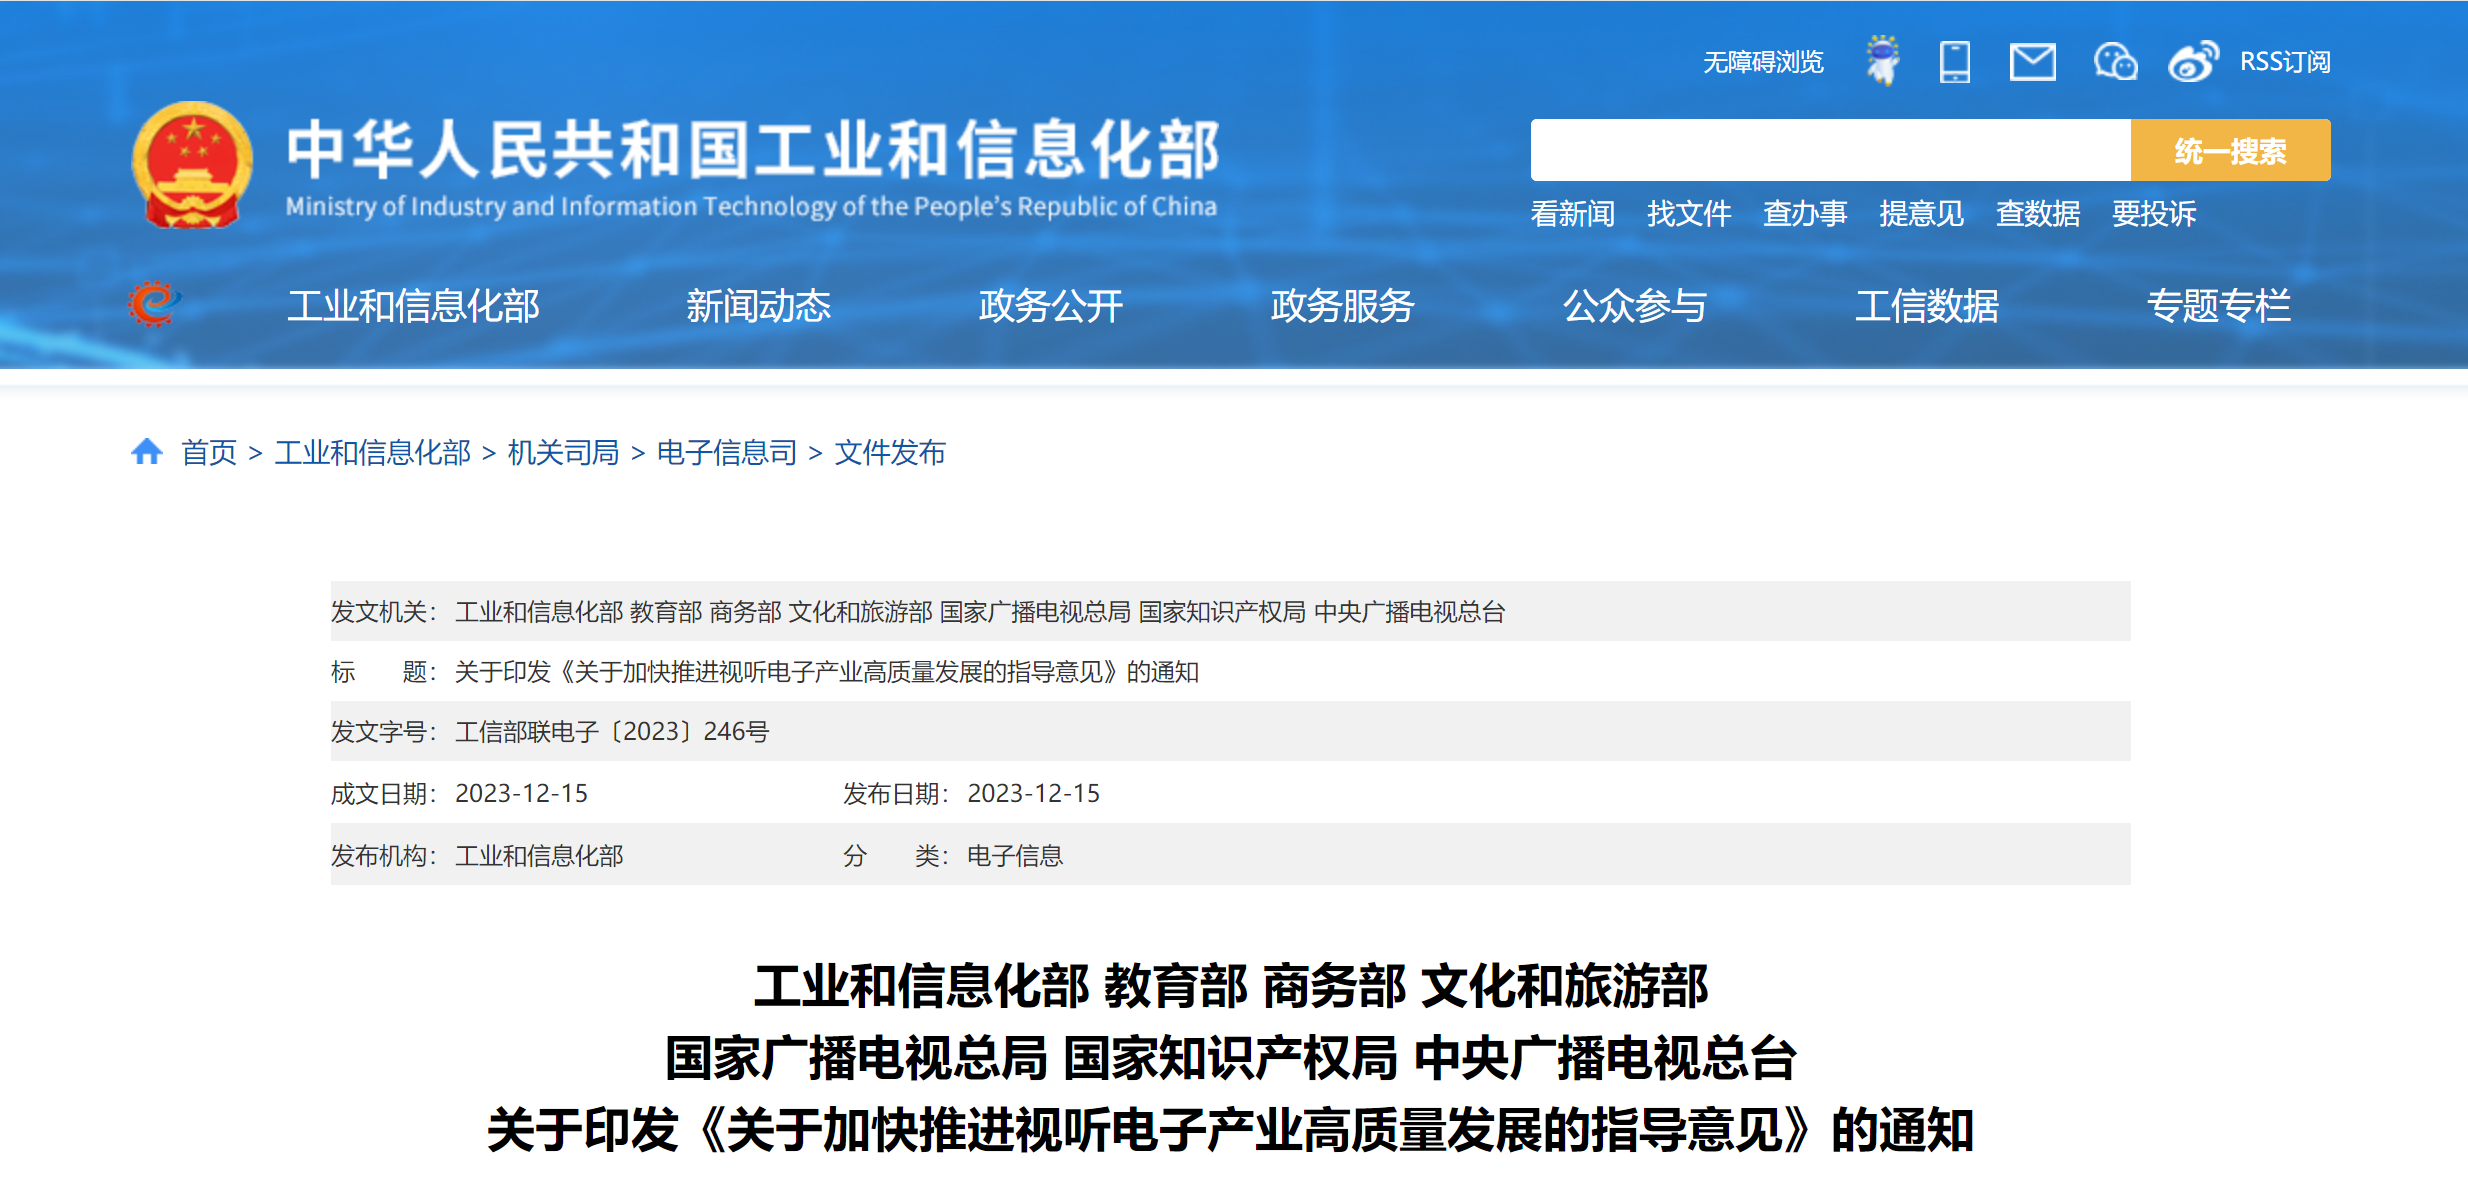Image resolution: width=2468 pixels, height=1186 pixels.
Task: Click 发布机构 value 工业和信息化部
Action: pos(539,855)
